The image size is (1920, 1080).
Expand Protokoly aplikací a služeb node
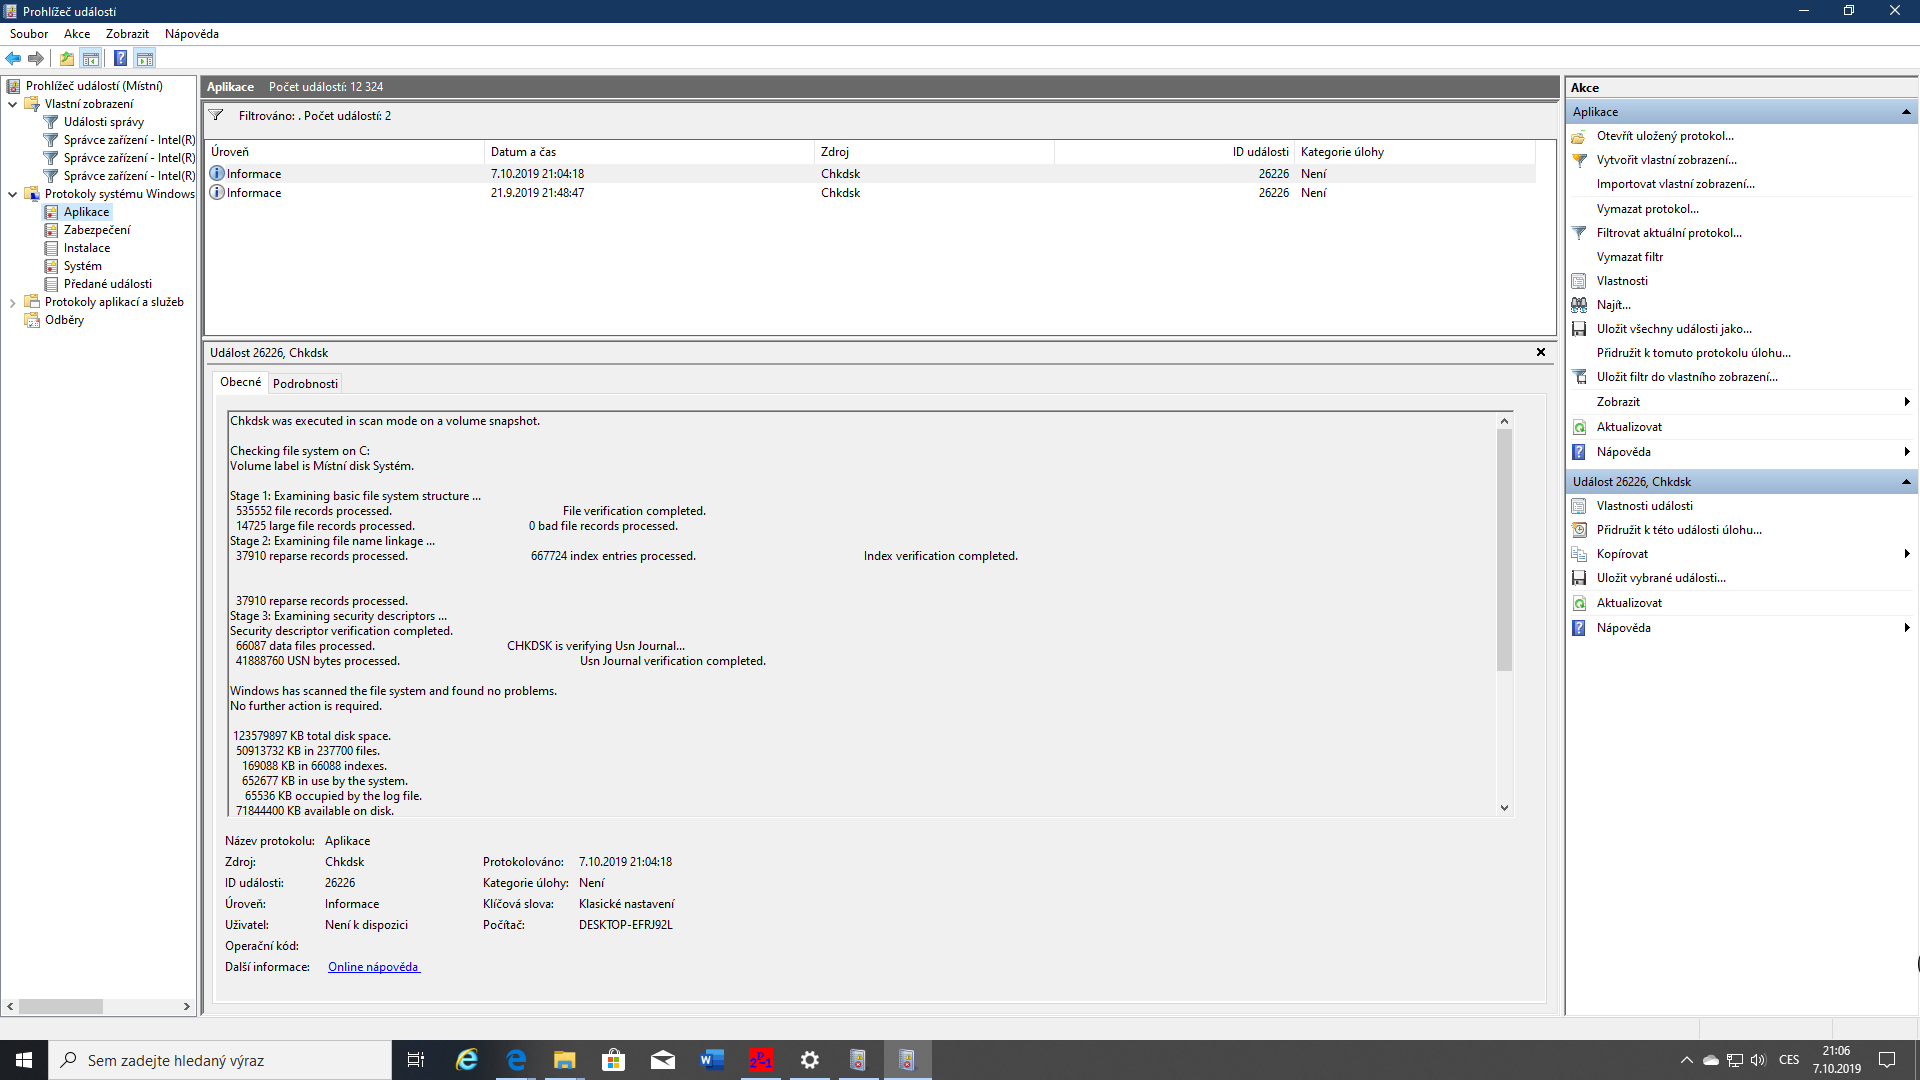12,302
